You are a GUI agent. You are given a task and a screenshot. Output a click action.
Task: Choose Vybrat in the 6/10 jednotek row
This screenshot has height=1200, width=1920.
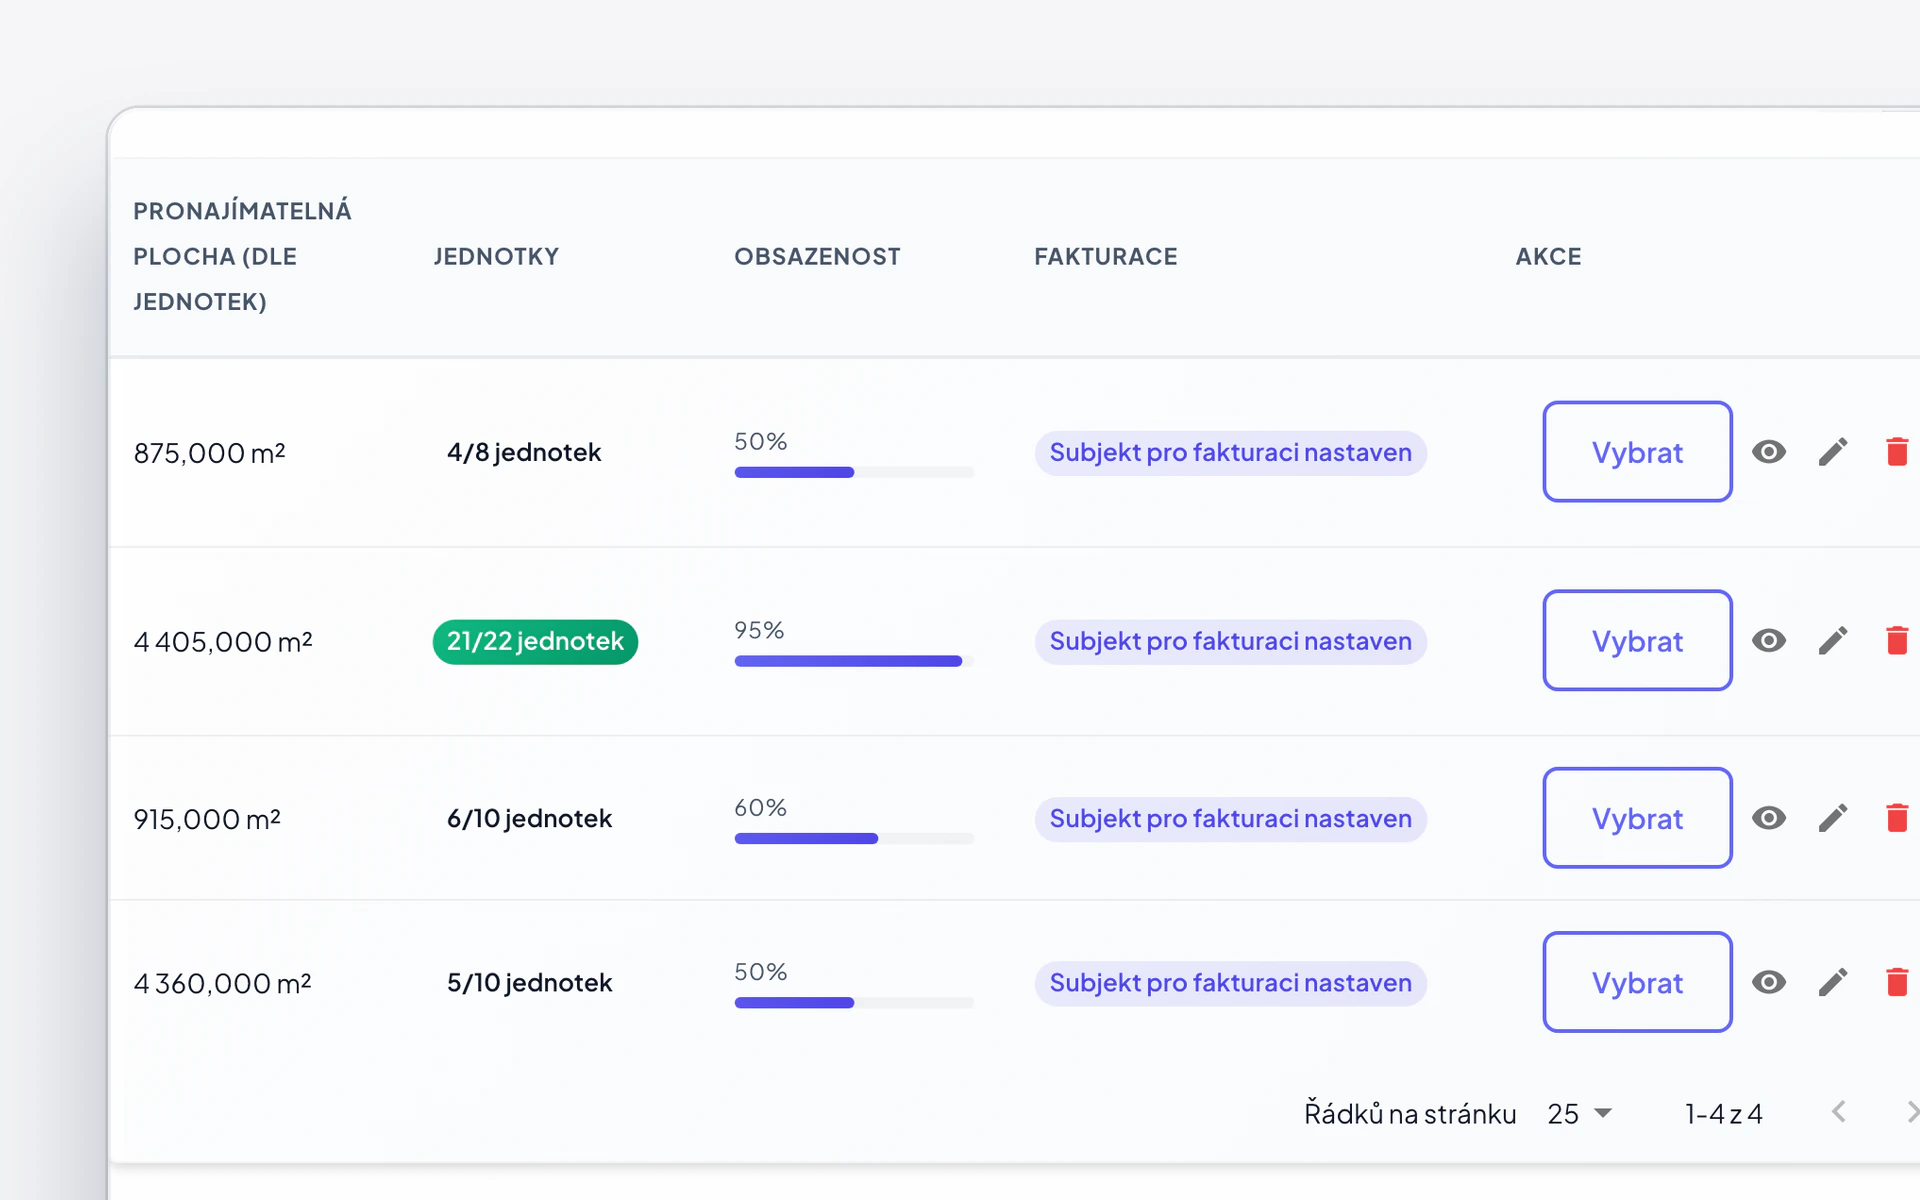click(x=1637, y=818)
